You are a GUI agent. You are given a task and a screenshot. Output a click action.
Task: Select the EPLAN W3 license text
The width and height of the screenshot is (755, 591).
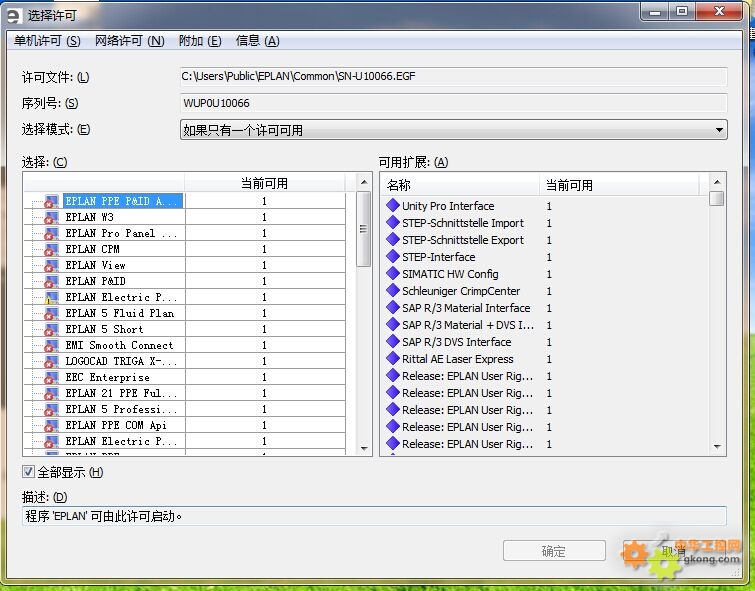(90, 217)
